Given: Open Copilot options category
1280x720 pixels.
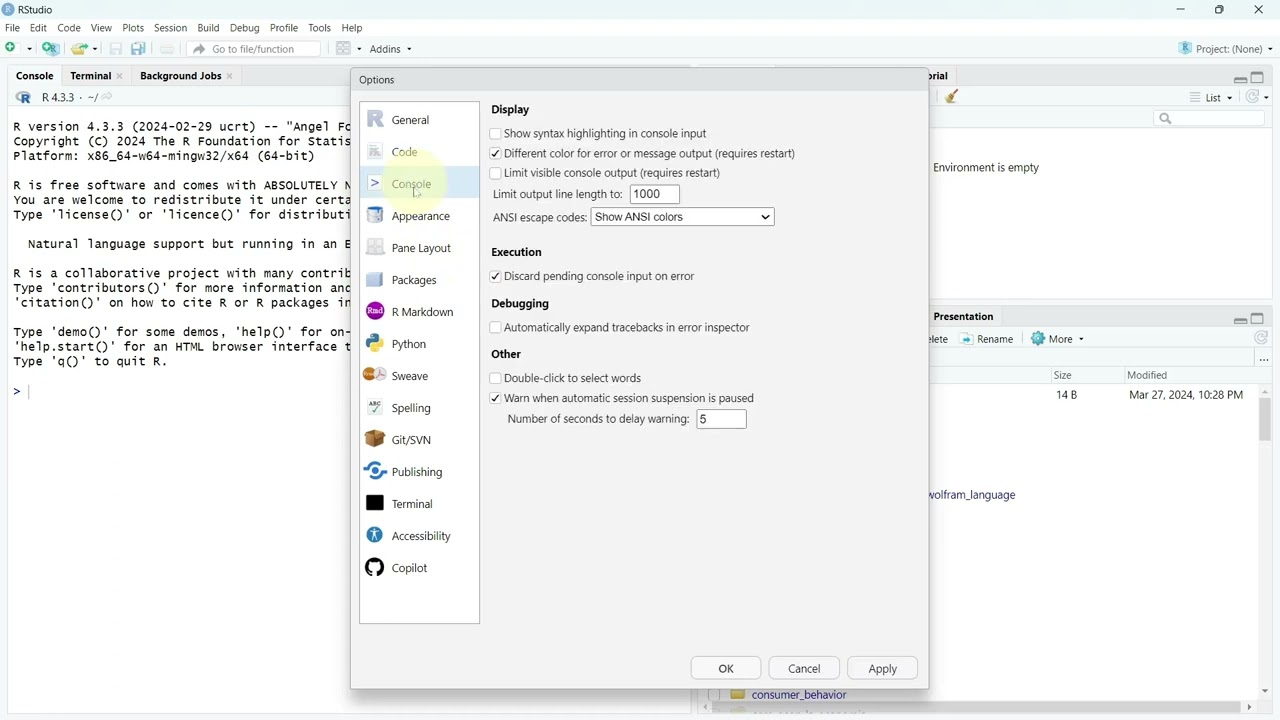Looking at the screenshot, I should pyautogui.click(x=420, y=568).
